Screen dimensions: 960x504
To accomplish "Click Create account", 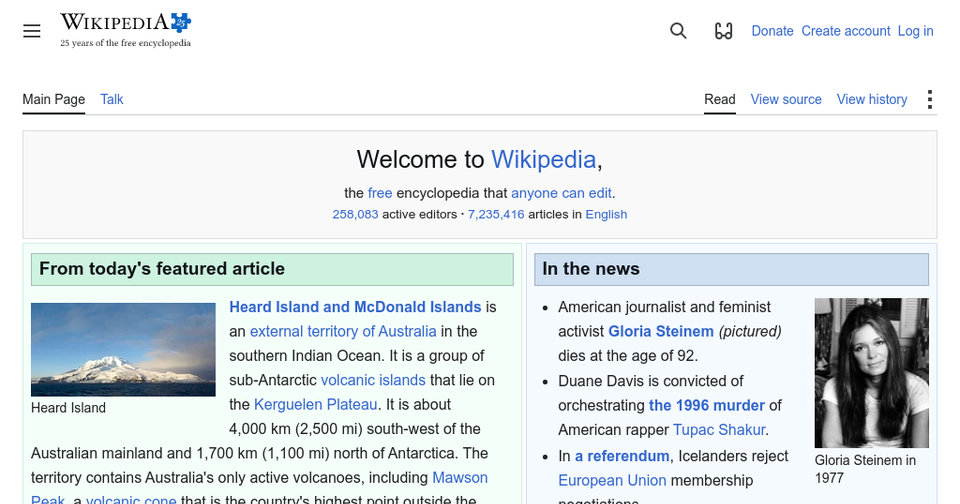I will click(x=846, y=31).
